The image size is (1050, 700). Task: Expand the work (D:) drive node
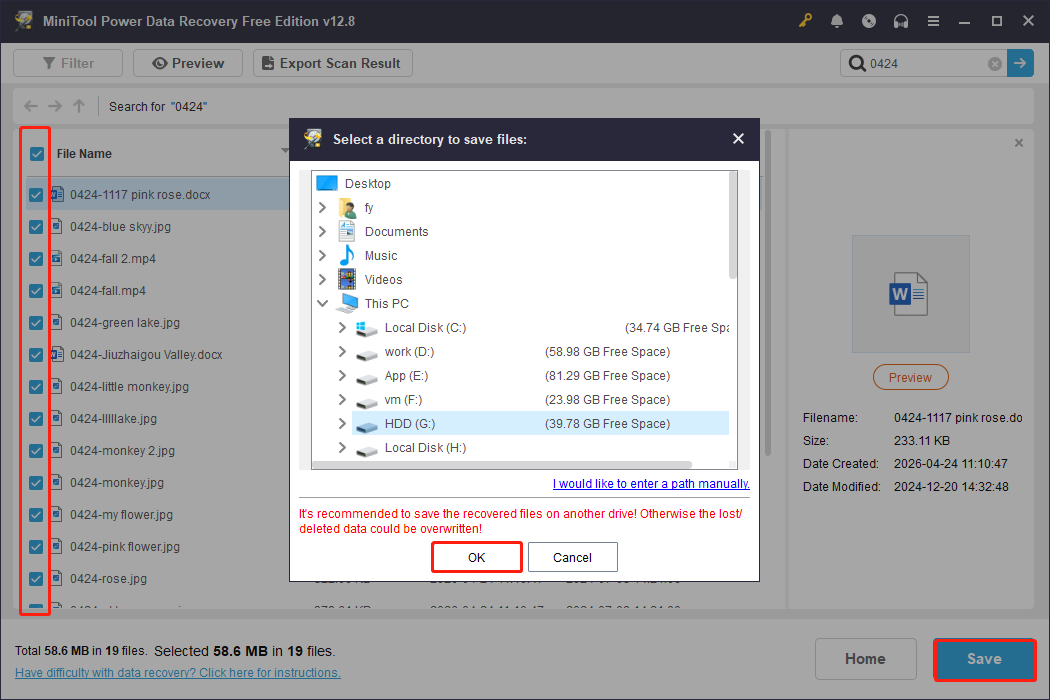342,351
